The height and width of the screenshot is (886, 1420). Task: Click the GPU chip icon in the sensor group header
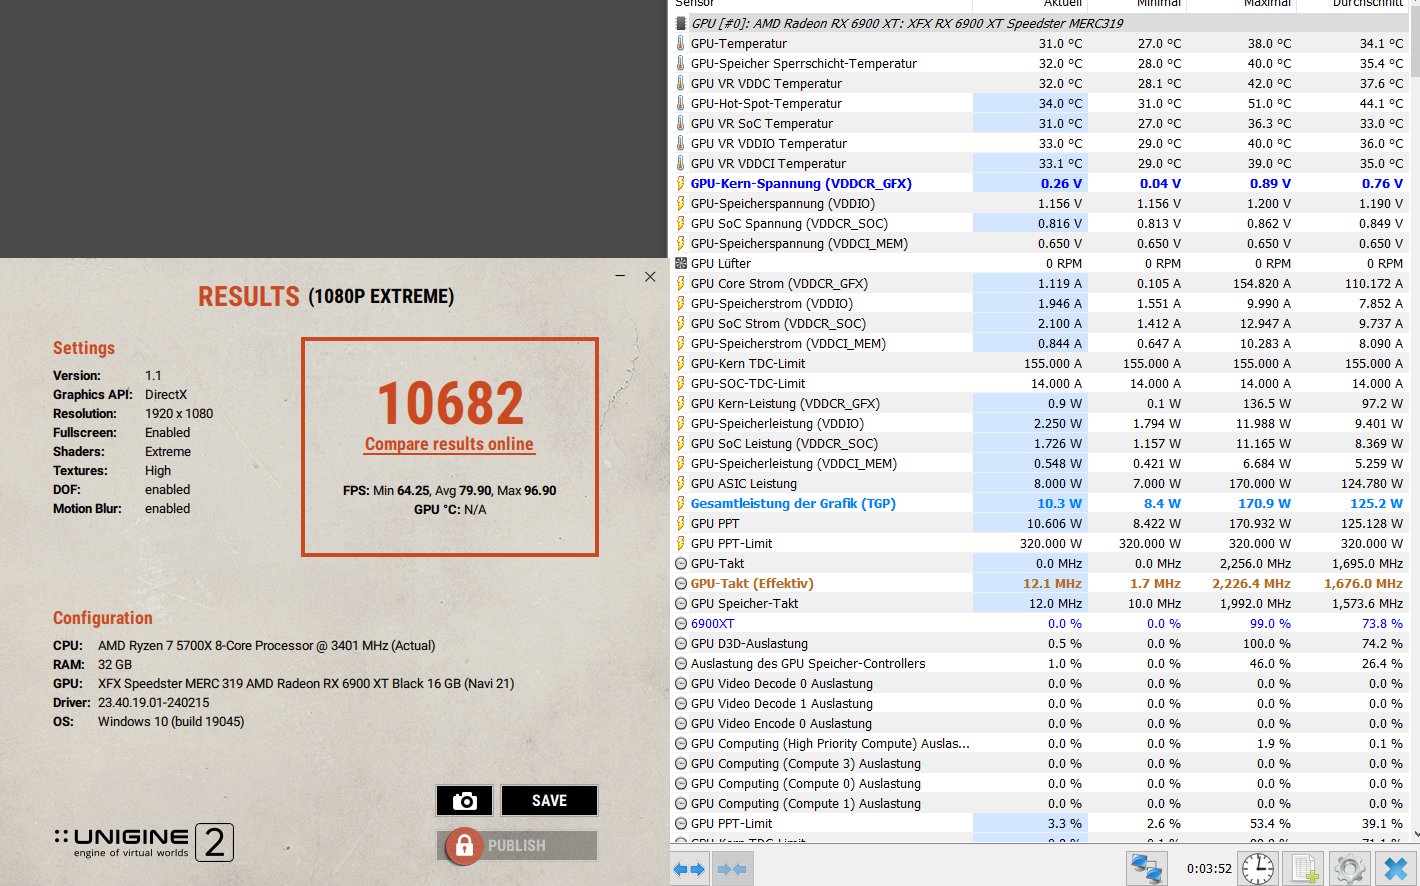681,23
